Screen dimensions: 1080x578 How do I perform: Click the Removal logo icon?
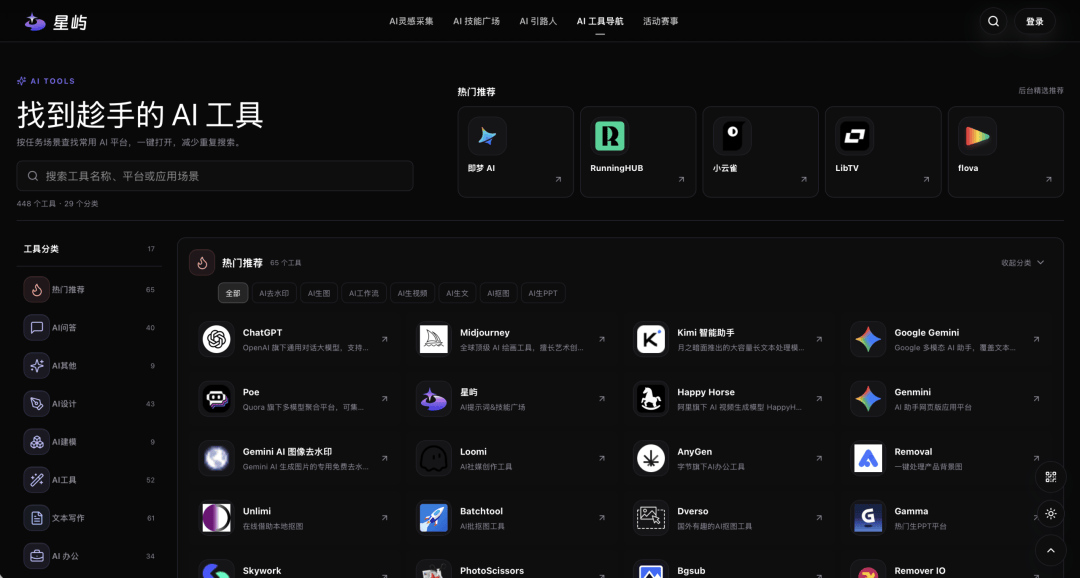tap(868, 458)
